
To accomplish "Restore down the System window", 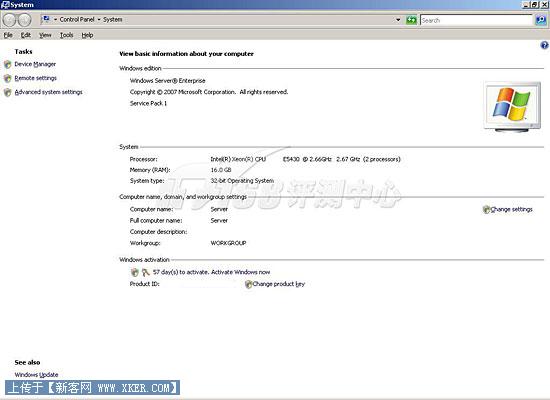I will point(535,5).
